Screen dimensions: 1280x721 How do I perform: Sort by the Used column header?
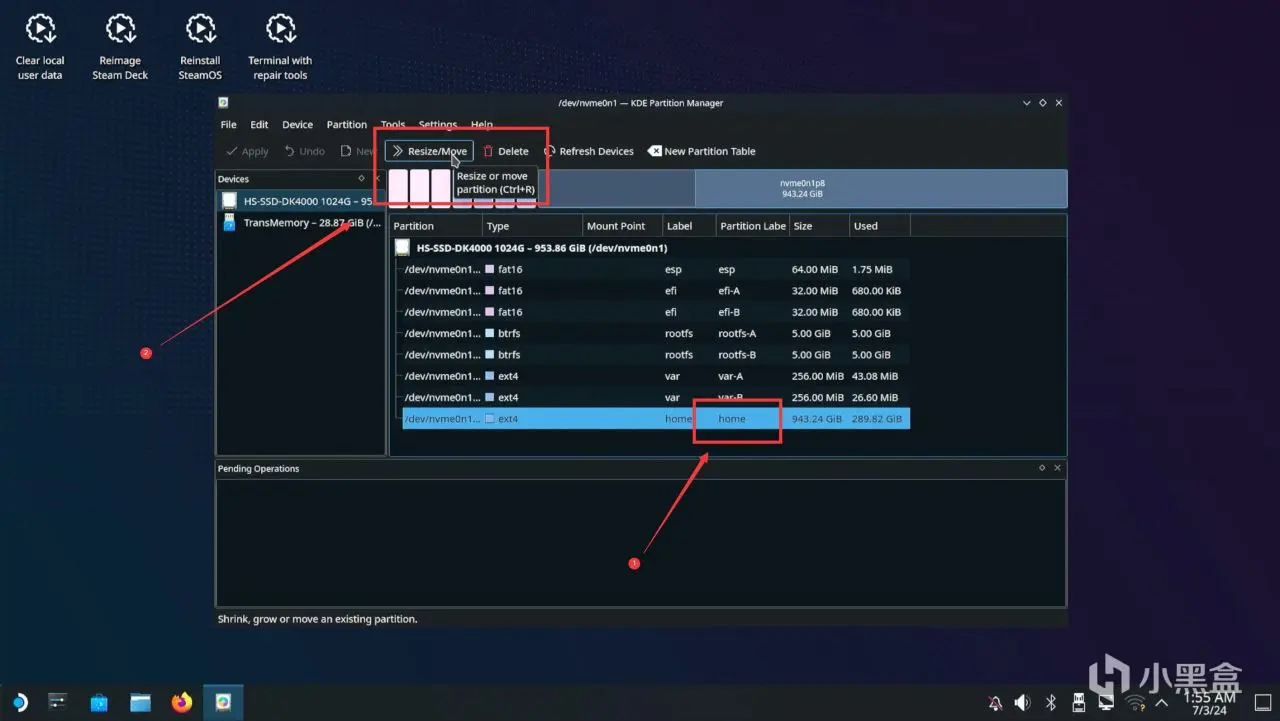(x=879, y=226)
